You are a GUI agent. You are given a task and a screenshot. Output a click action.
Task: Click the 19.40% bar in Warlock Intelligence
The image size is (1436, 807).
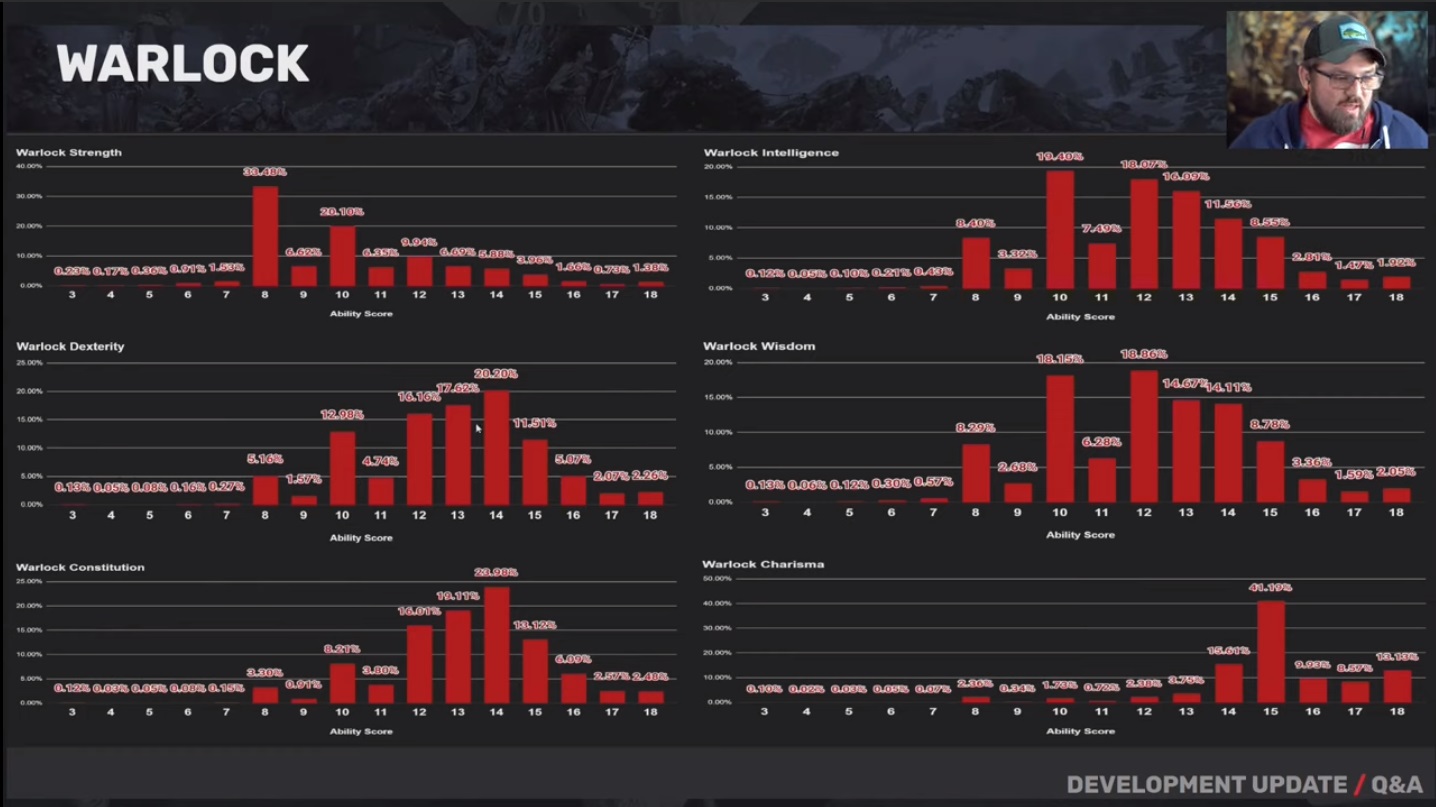(1060, 230)
